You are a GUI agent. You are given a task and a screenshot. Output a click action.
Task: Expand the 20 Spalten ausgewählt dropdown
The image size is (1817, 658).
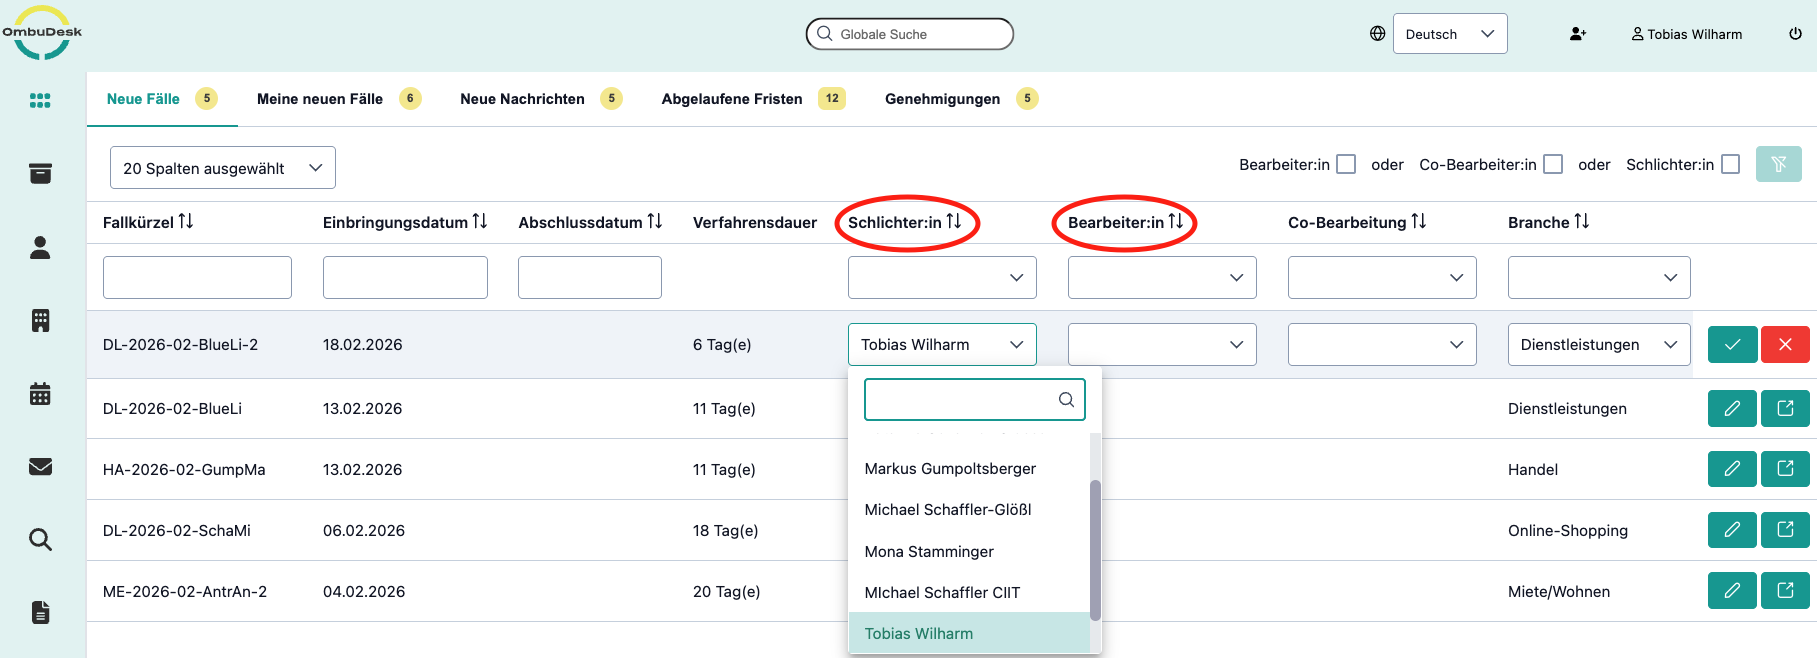pyautogui.click(x=222, y=168)
